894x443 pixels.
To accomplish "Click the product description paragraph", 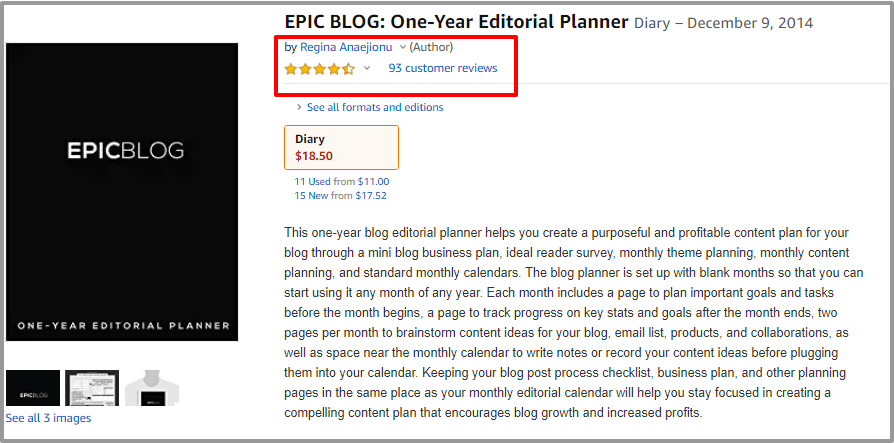I will 567,322.
